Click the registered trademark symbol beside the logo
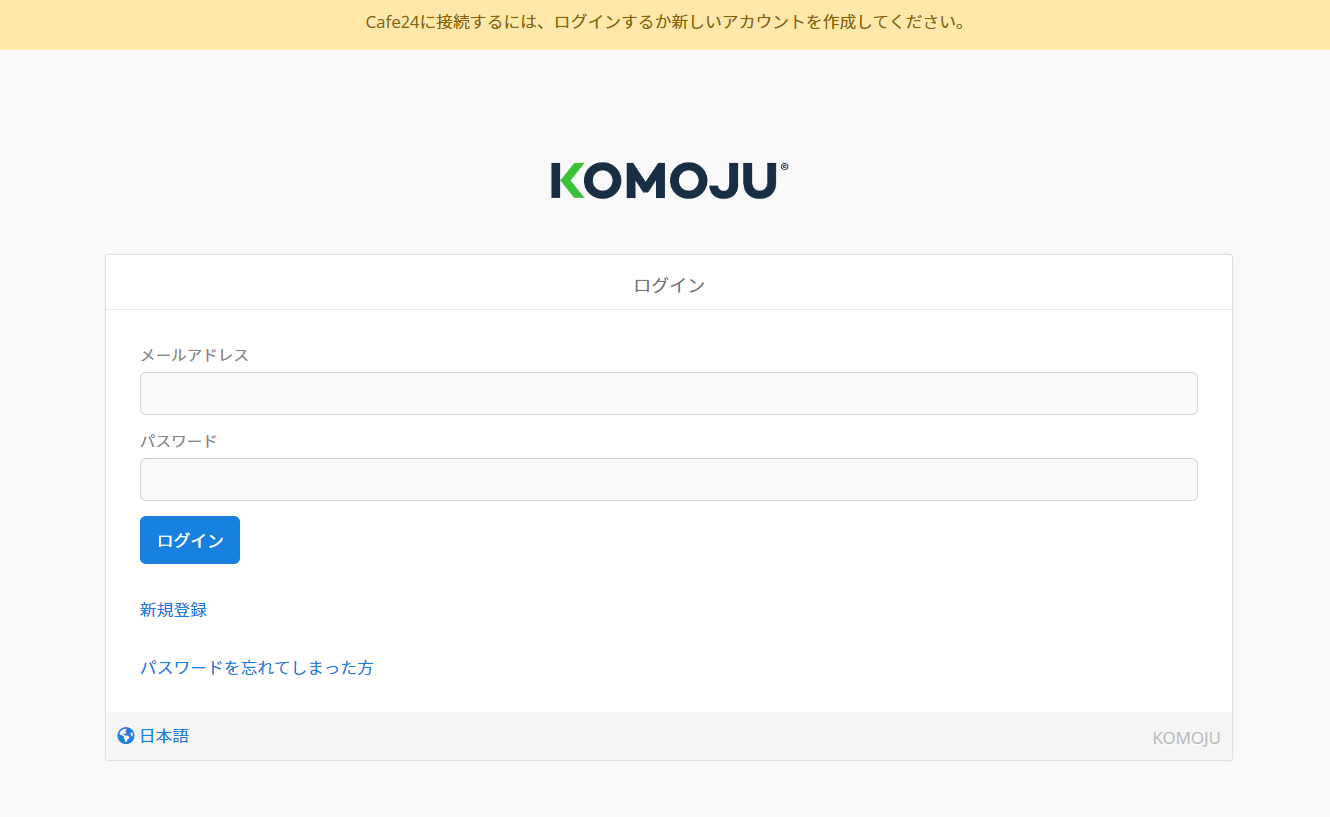This screenshot has height=817, width=1330. pyautogui.click(x=784, y=167)
